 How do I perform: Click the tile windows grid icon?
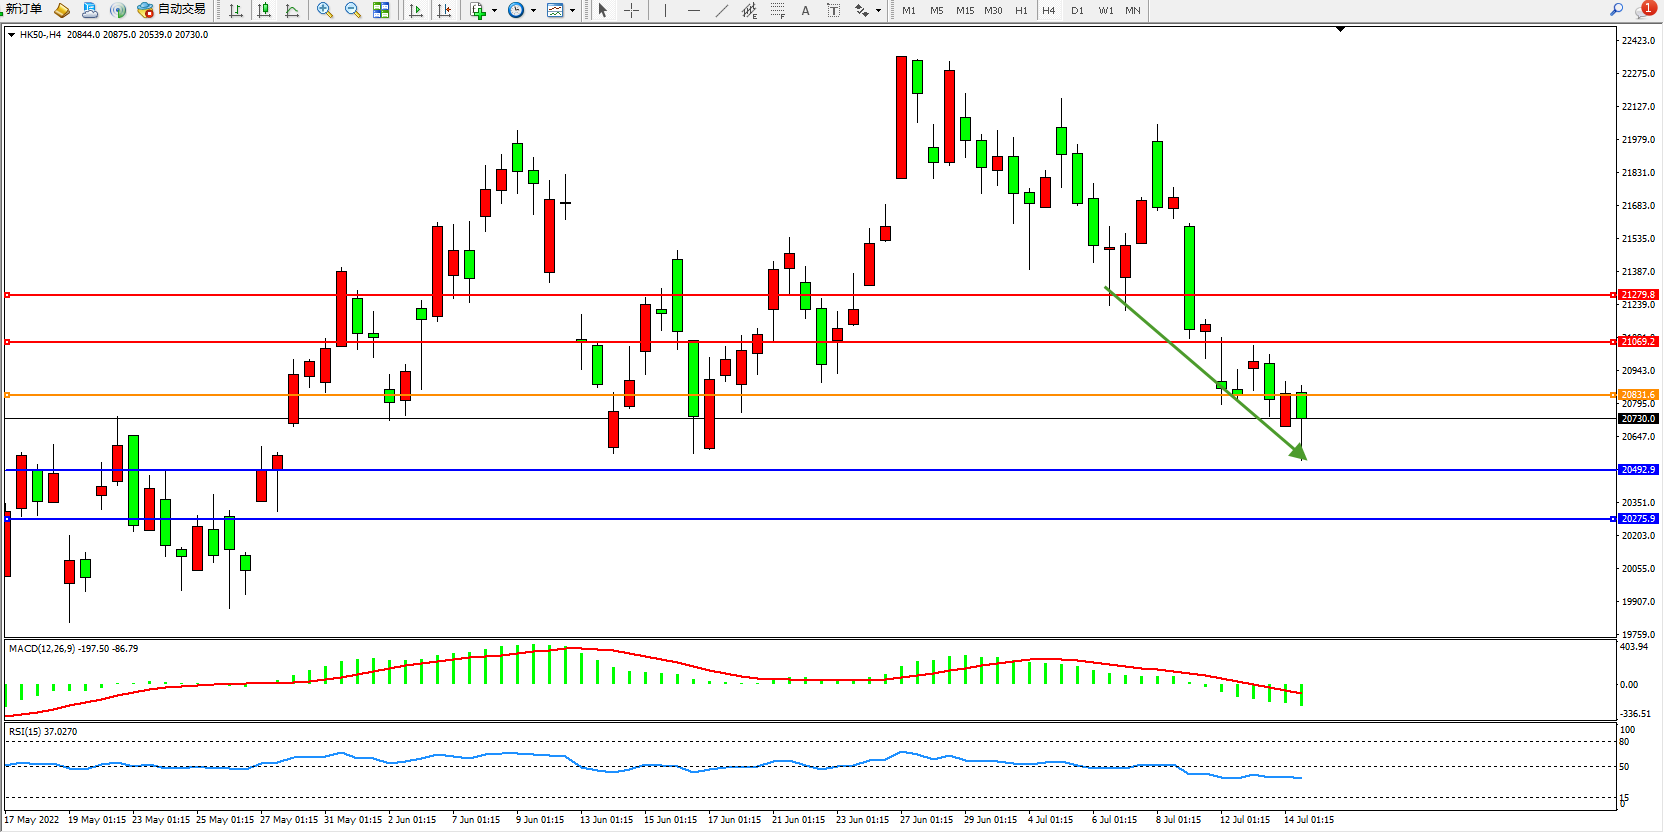pos(381,10)
